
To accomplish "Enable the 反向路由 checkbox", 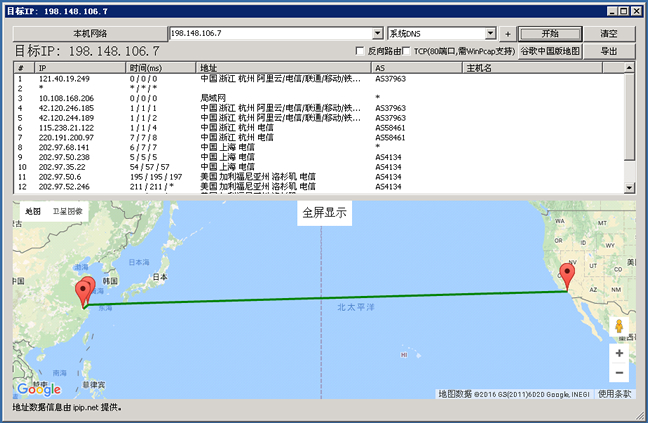I will pos(360,51).
